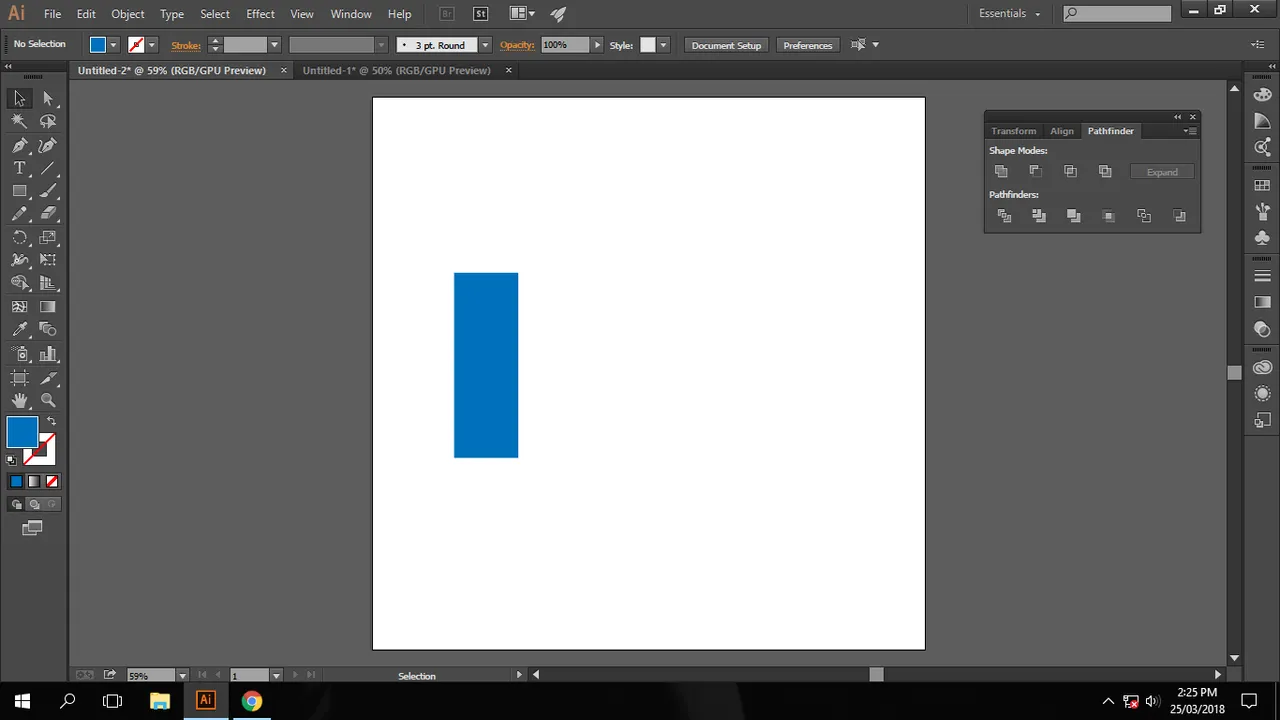Click the Divide pathfinder icon
This screenshot has width=1280, height=720.
[1005, 216]
